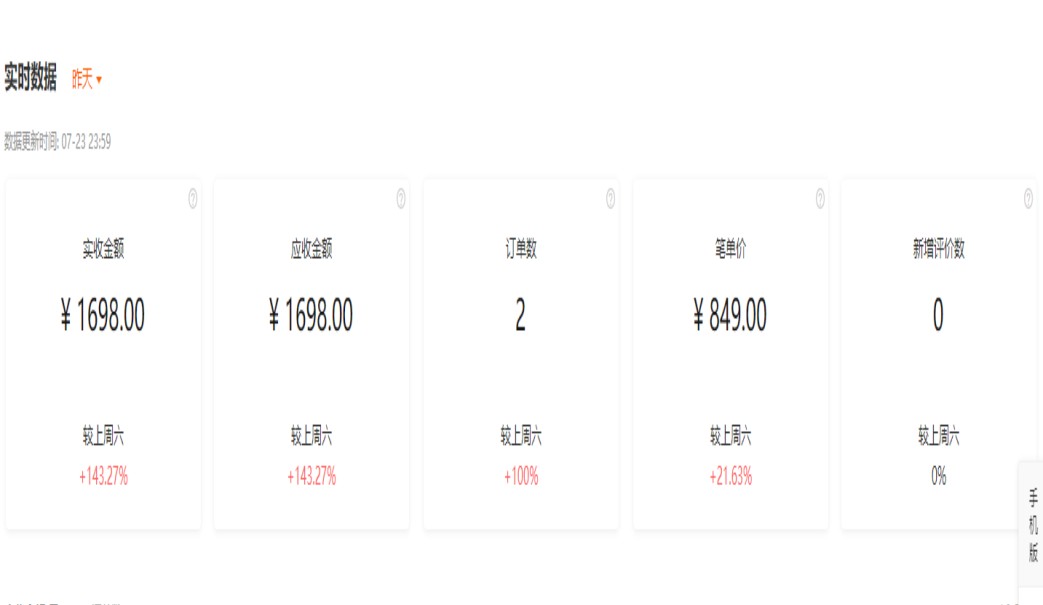Image resolution: width=1043 pixels, height=605 pixels.
Task: Open the help tooltip on 应收金额 card
Action: [401, 199]
